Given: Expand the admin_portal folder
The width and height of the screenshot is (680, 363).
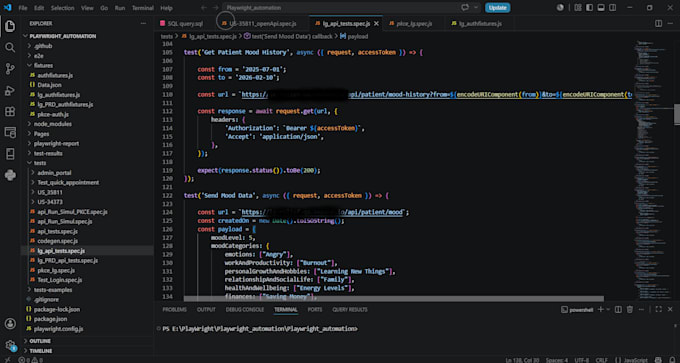Looking at the screenshot, I should (33, 173).
